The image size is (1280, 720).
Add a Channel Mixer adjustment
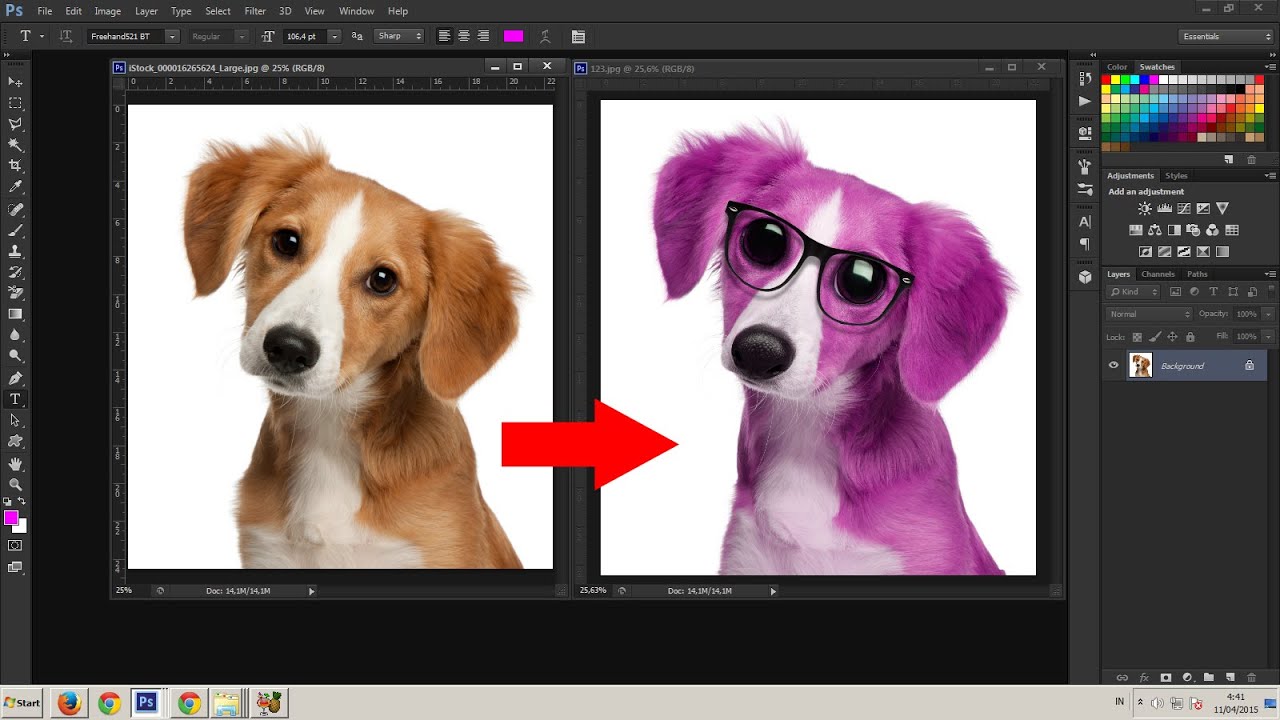pyautogui.click(x=1212, y=230)
